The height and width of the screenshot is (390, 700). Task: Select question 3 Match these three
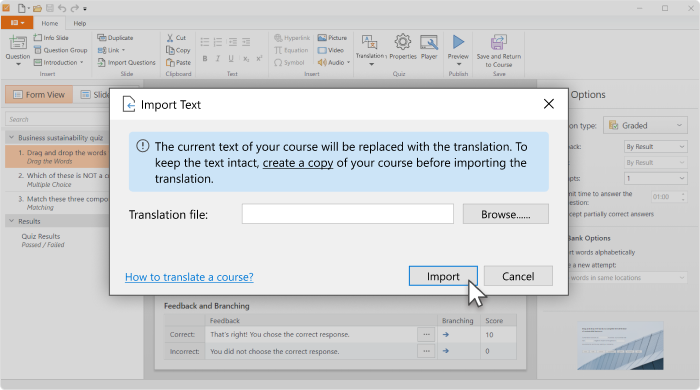(x=58, y=203)
